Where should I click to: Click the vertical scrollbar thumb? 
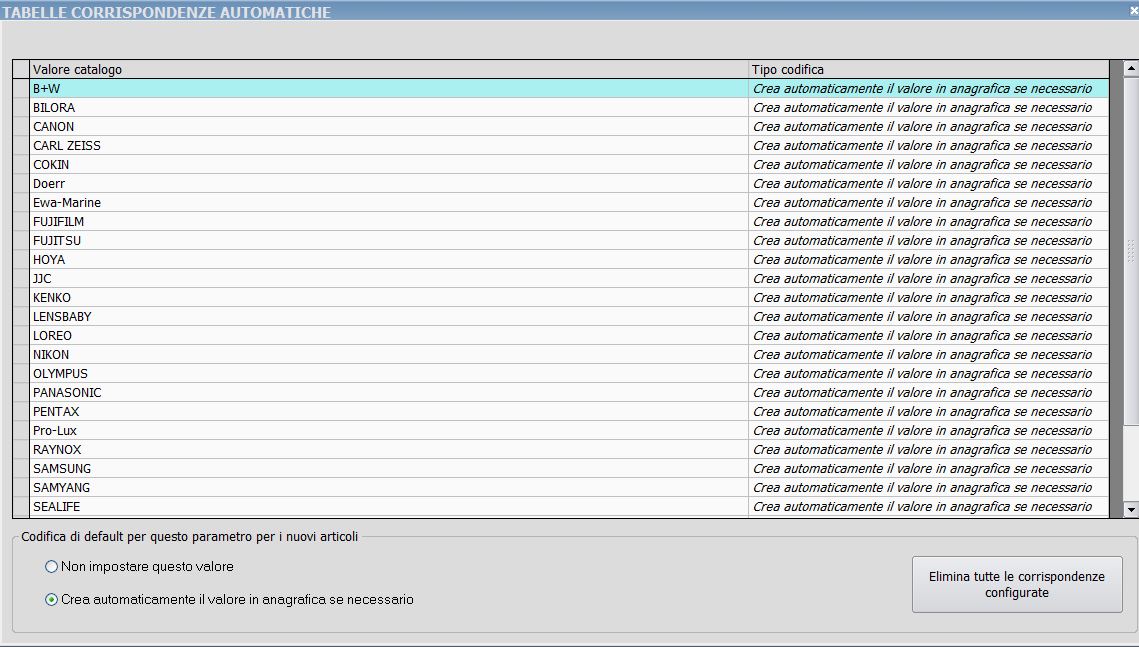(x=1131, y=251)
